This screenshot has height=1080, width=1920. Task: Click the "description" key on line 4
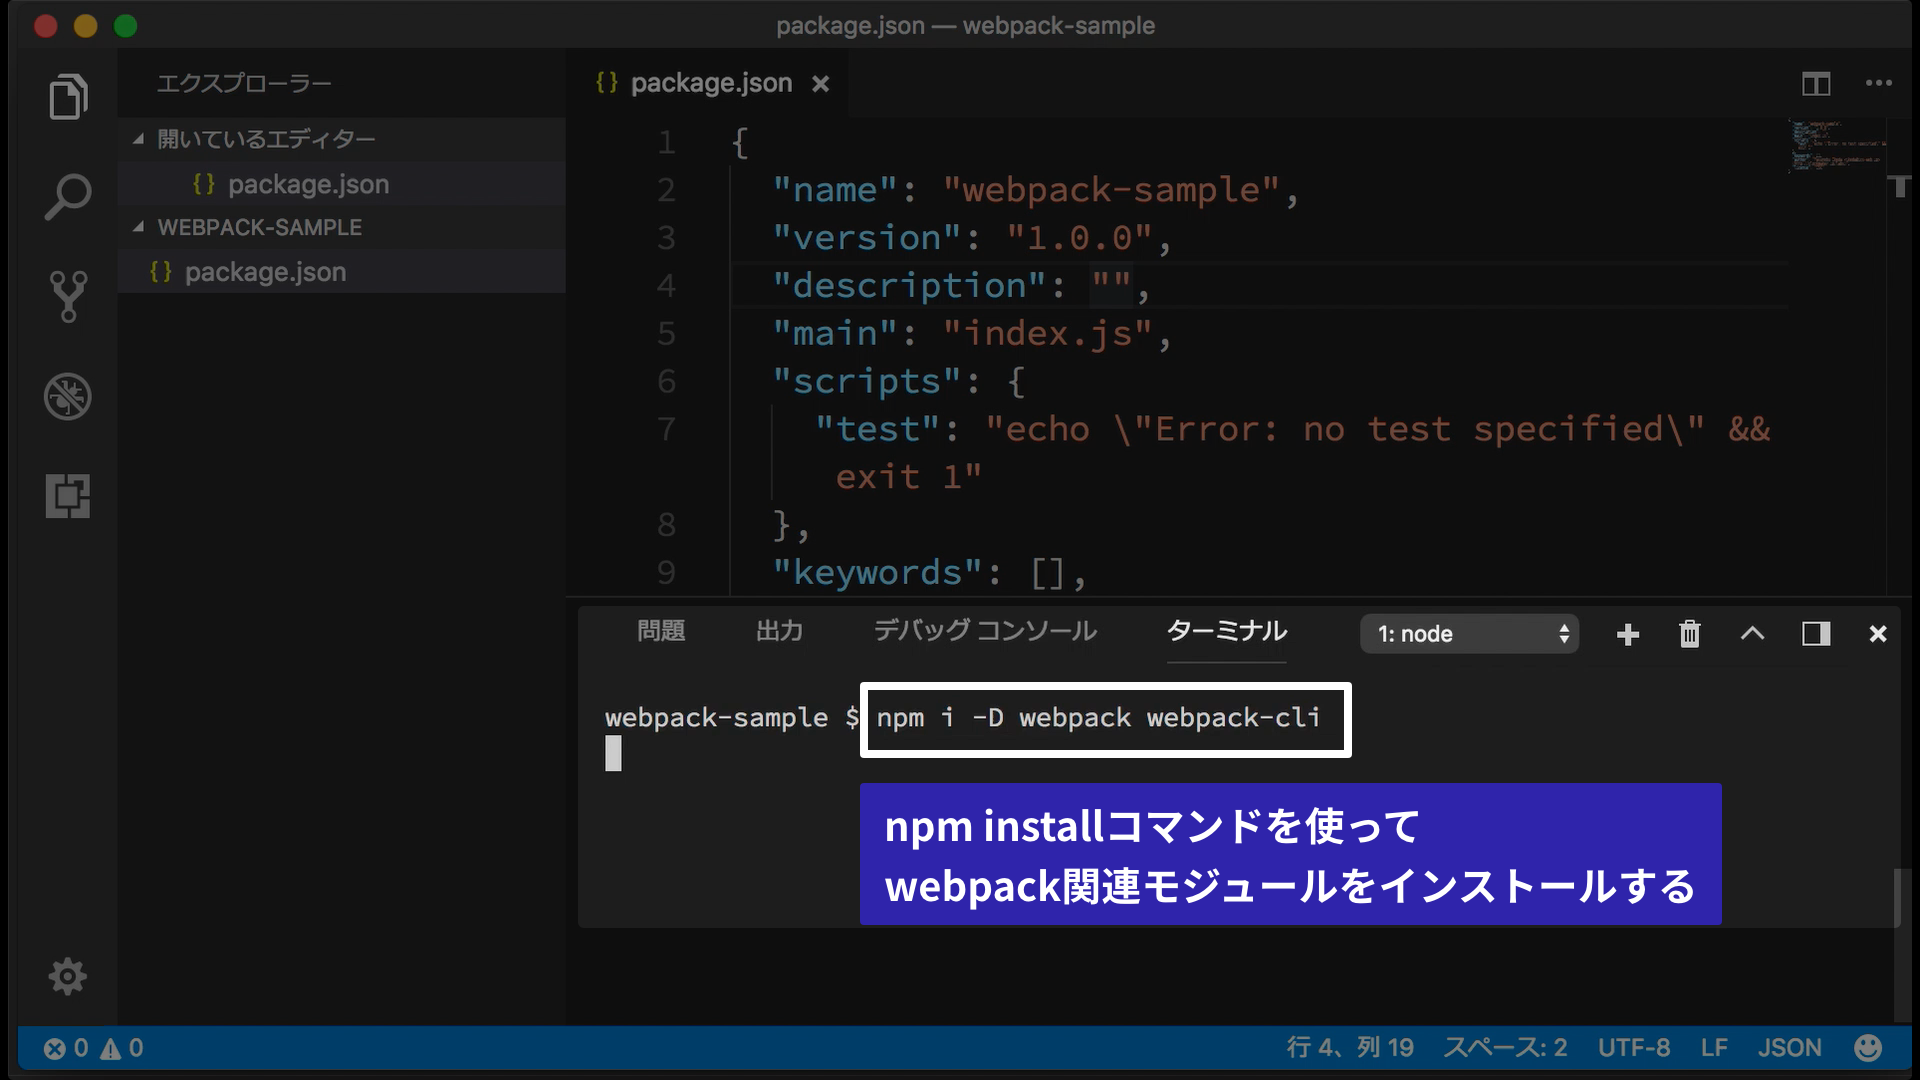(x=909, y=286)
